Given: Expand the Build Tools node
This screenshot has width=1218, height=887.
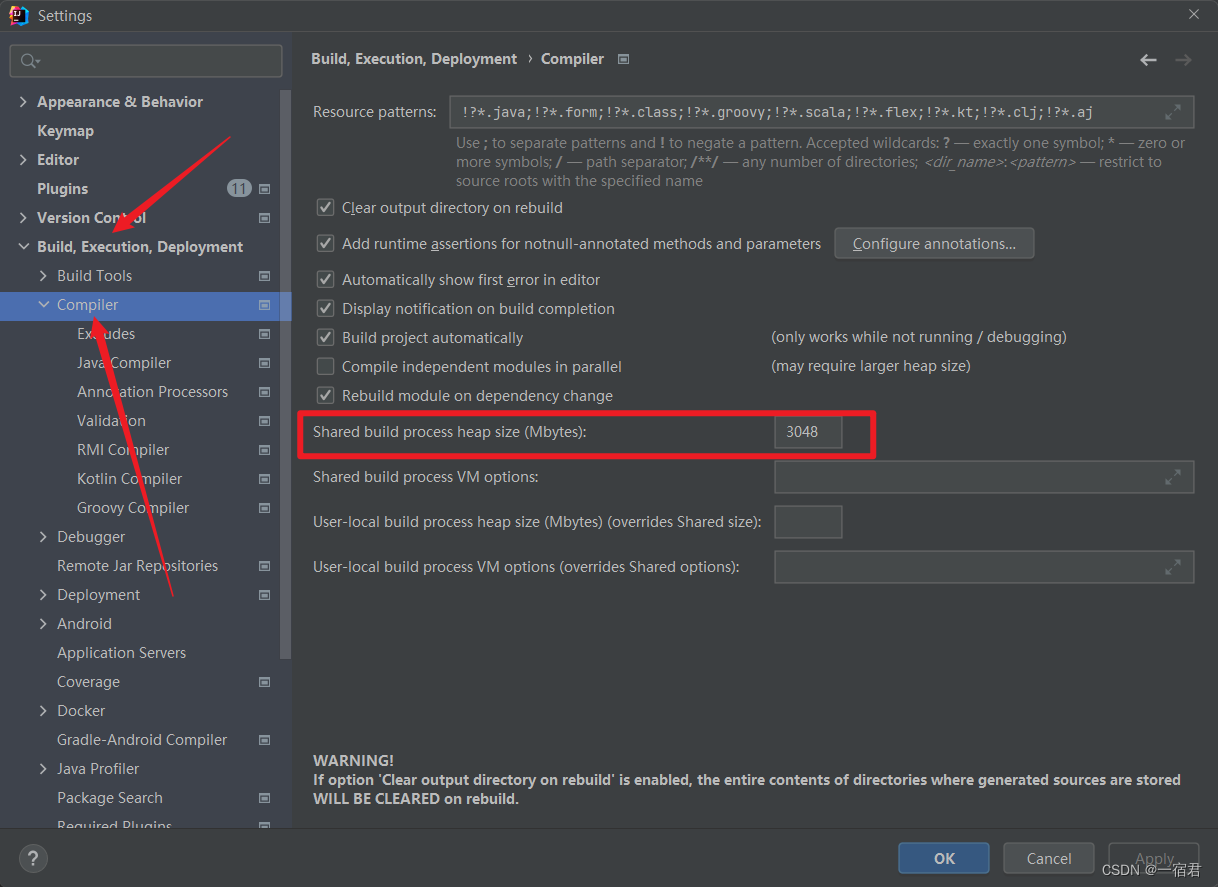Looking at the screenshot, I should coord(43,276).
